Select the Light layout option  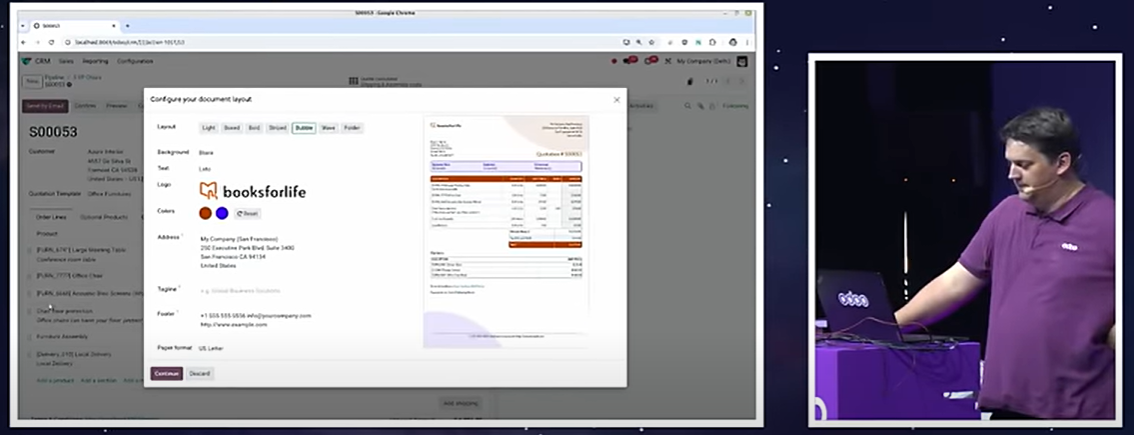[209, 128]
